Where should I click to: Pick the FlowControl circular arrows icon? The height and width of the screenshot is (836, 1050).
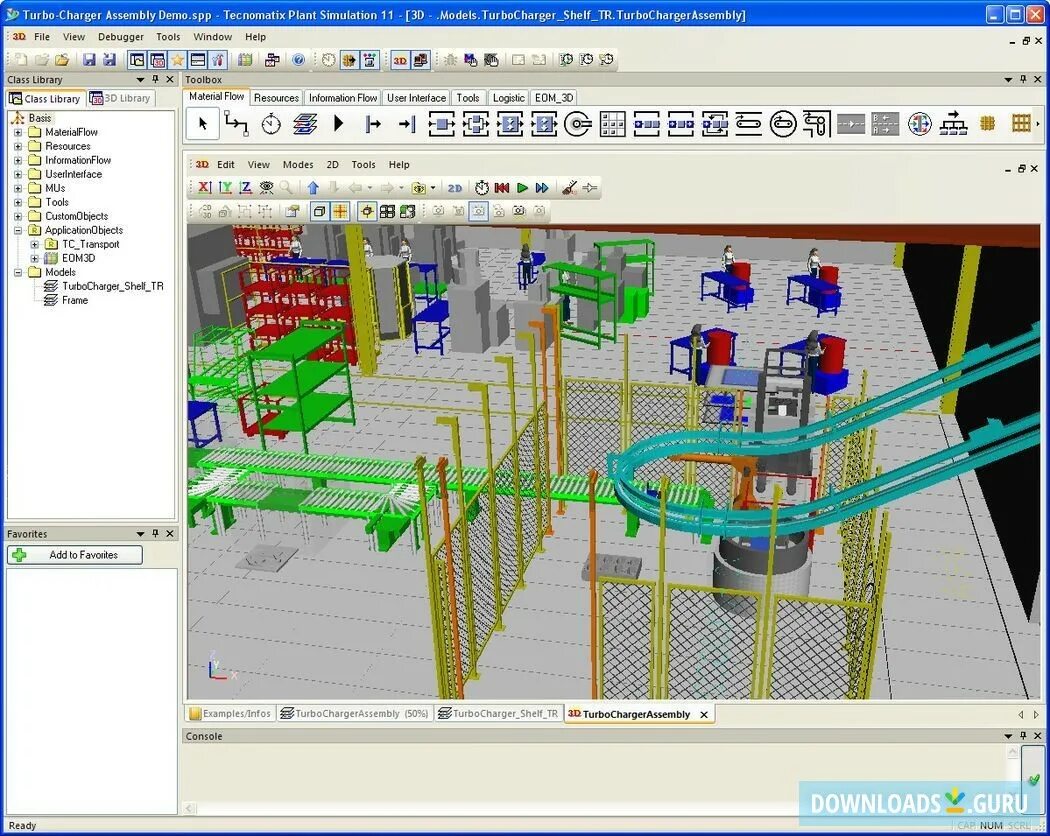919,124
